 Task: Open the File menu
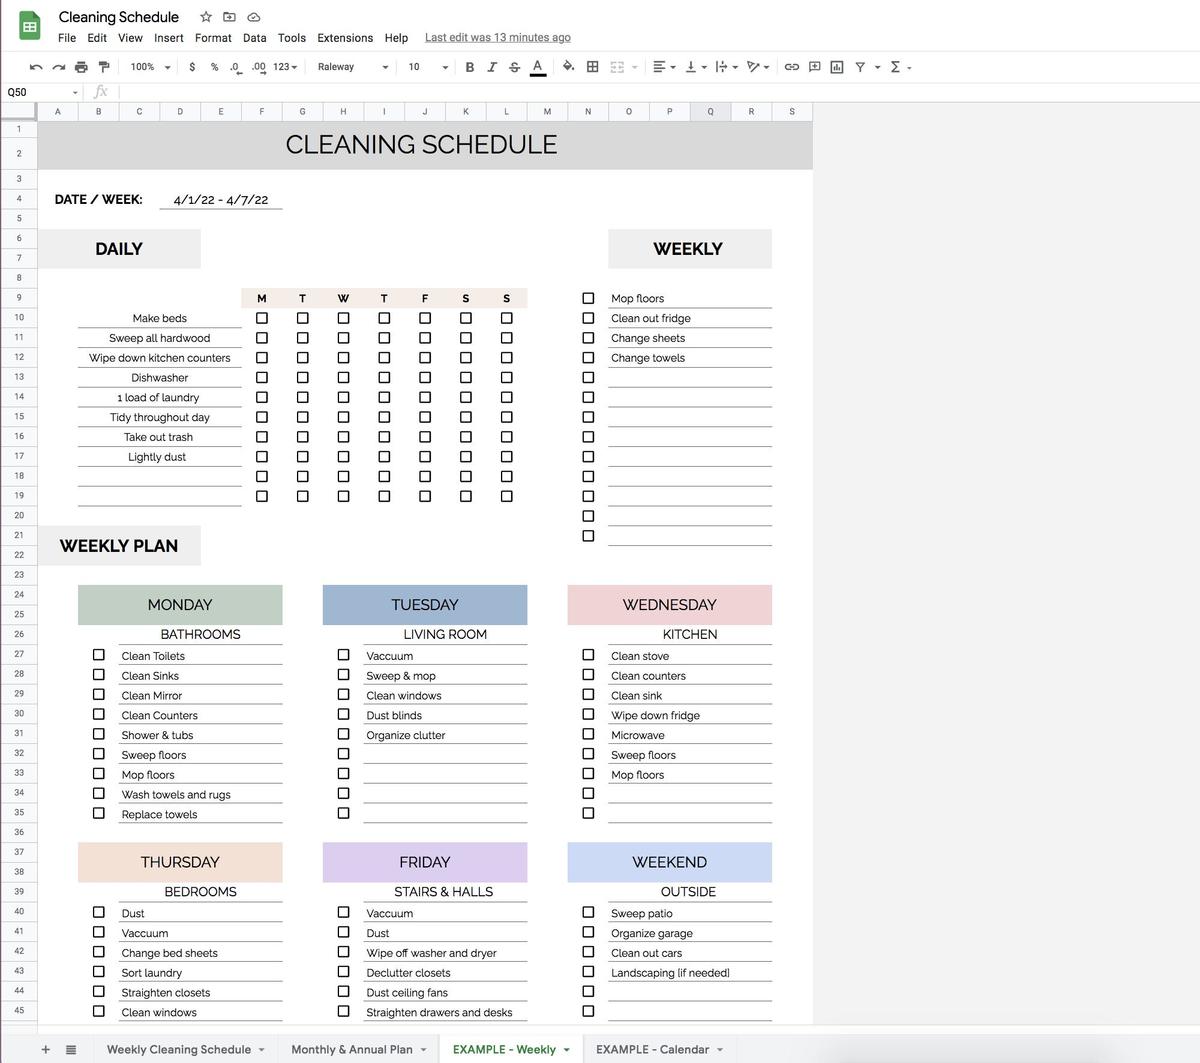[x=67, y=38]
